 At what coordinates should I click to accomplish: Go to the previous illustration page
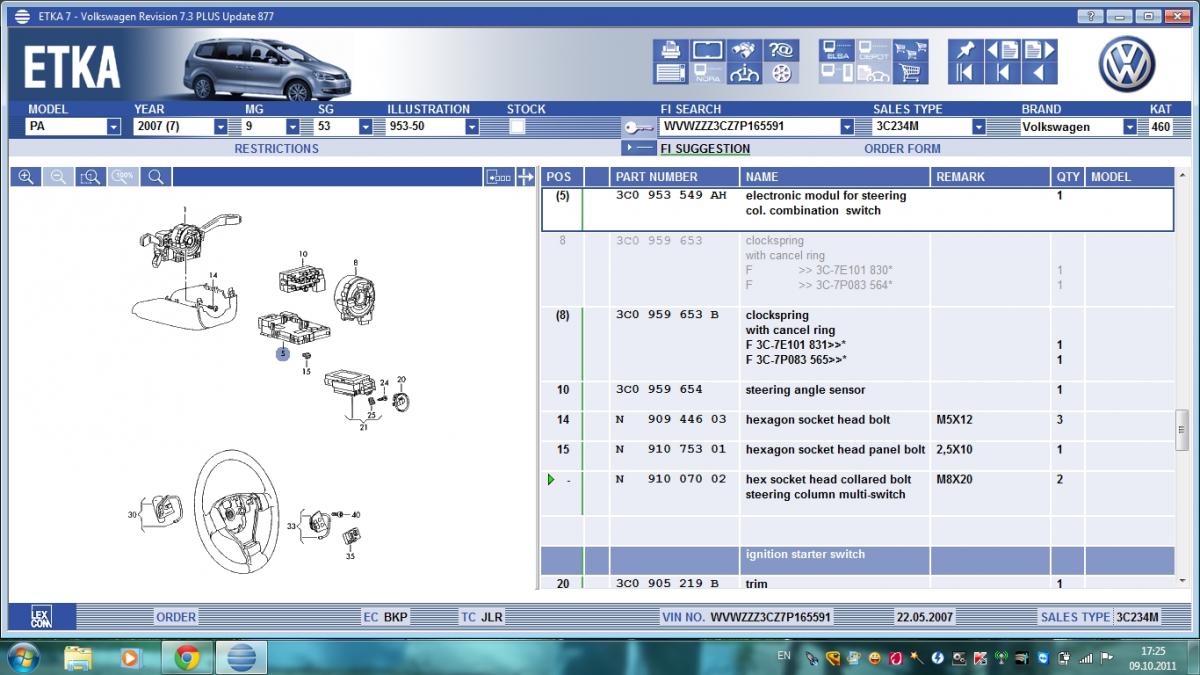point(1003,50)
